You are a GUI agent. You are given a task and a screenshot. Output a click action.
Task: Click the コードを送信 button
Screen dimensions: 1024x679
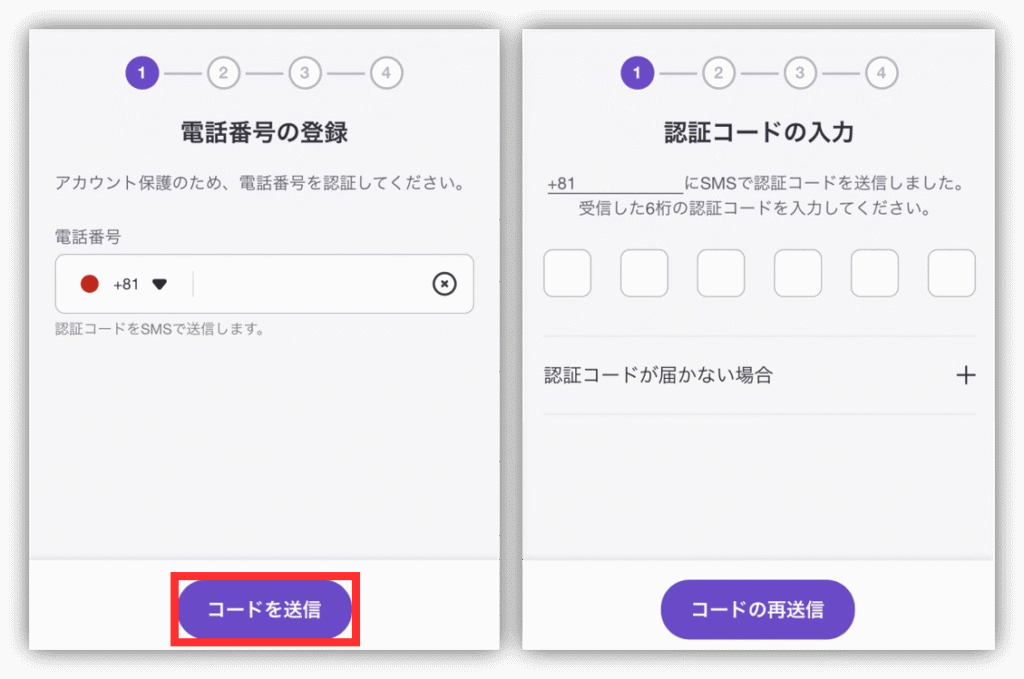(265, 609)
